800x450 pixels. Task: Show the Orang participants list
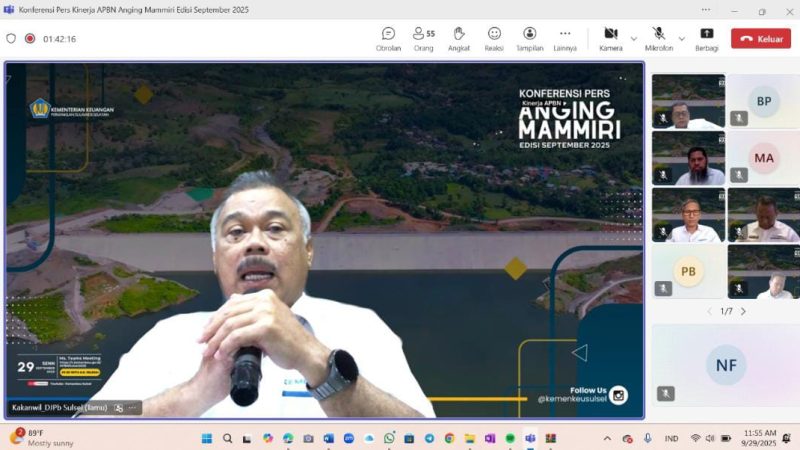tap(424, 38)
